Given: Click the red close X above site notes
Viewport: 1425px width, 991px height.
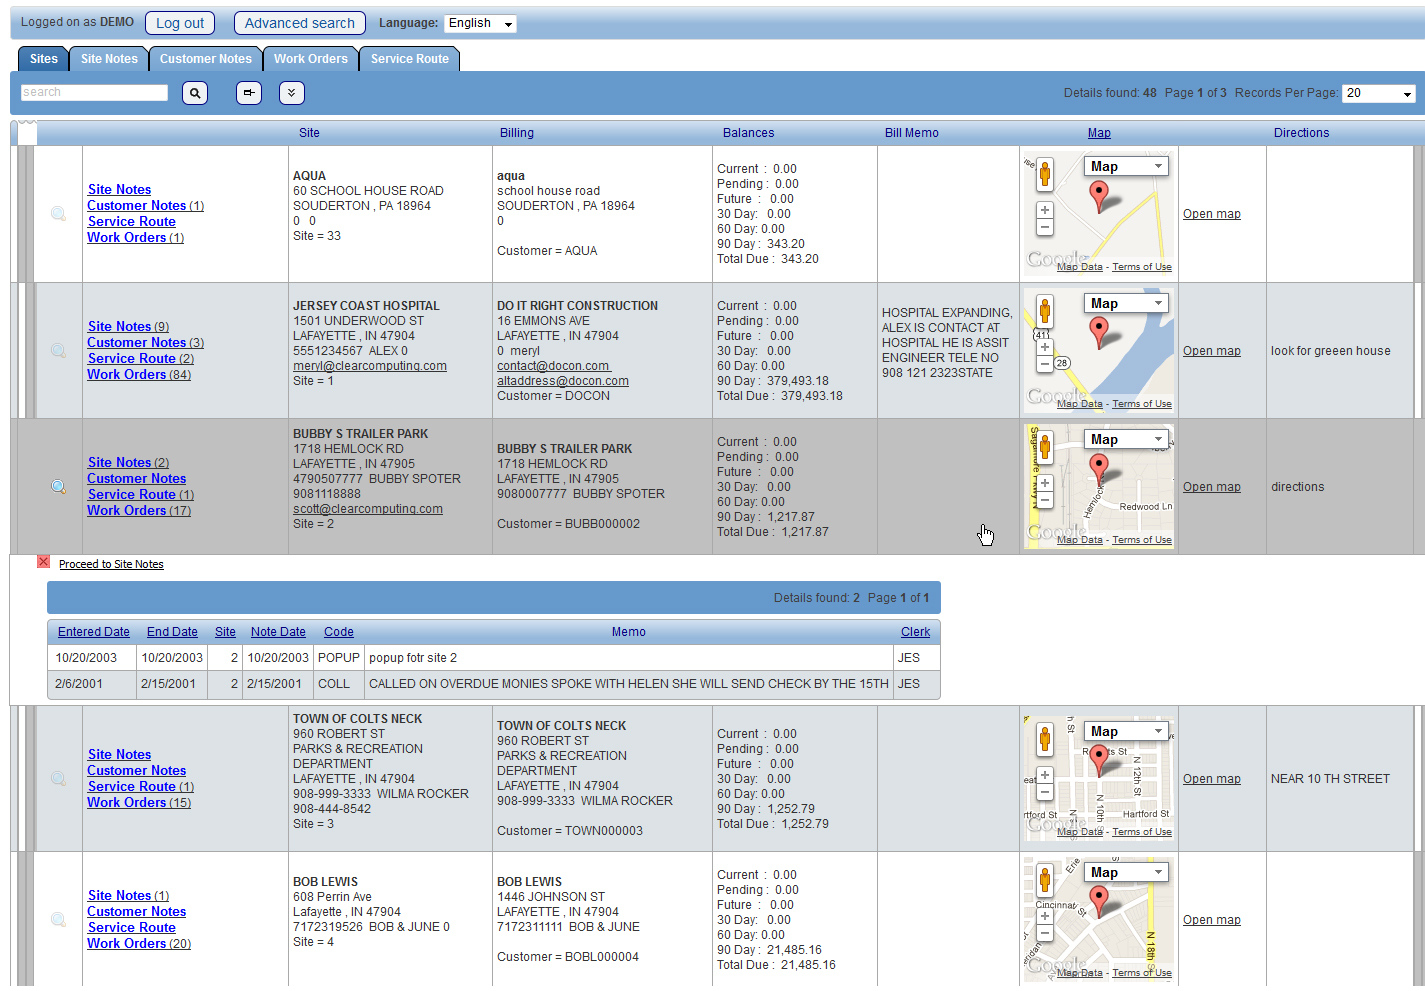Looking at the screenshot, I should [43, 562].
